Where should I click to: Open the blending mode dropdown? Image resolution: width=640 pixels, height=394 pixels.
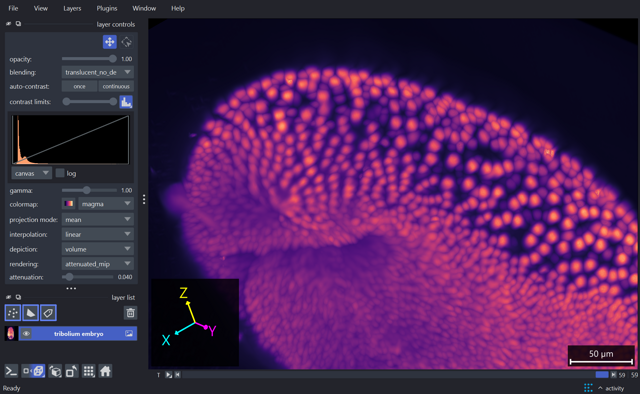98,72
